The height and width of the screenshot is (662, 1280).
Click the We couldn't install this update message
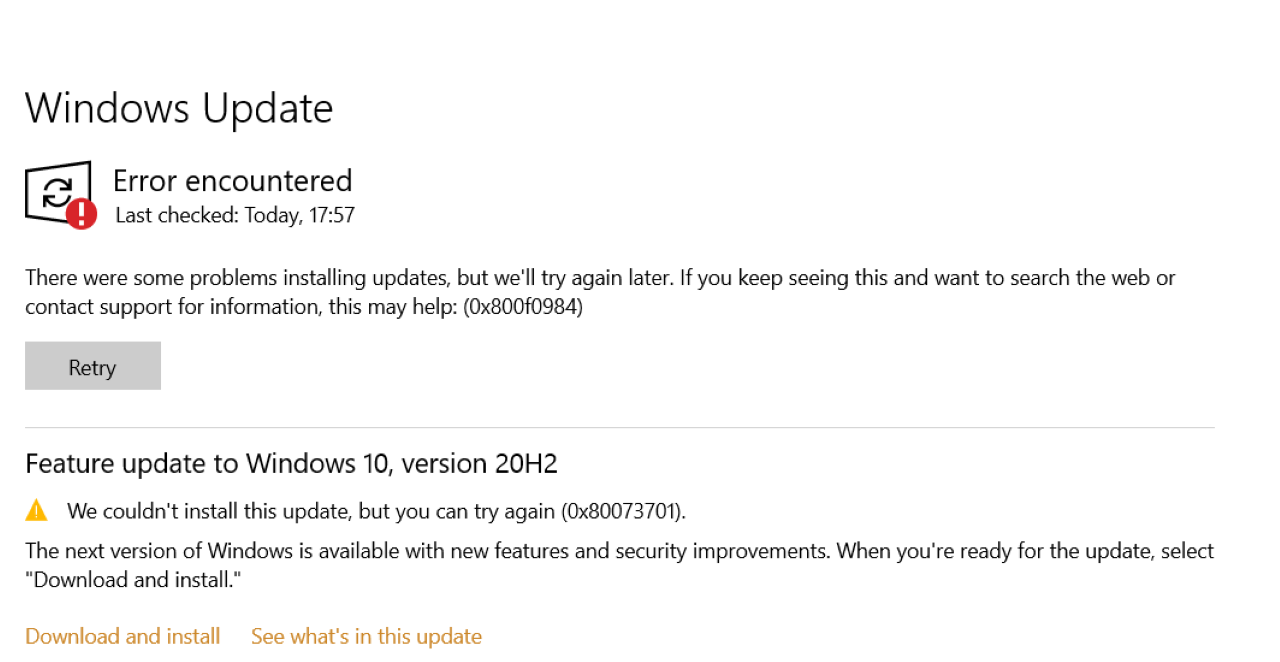[376, 511]
